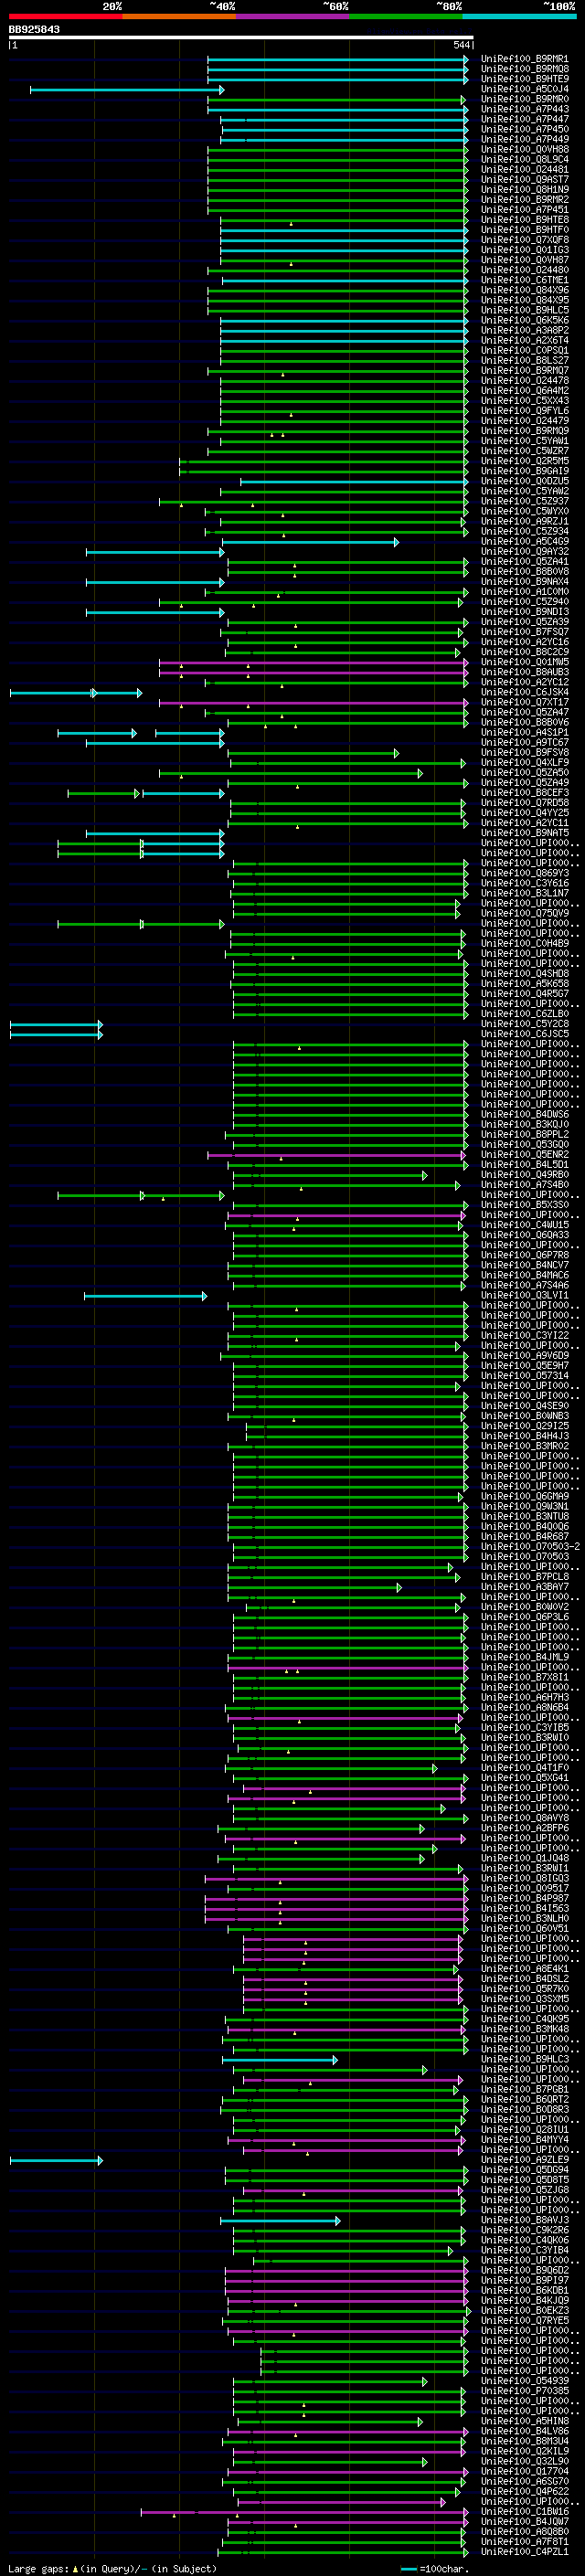This screenshot has height=2576, width=585.
Task: Click the short cyan bar for C5Y2C8
Action: point(56,1025)
